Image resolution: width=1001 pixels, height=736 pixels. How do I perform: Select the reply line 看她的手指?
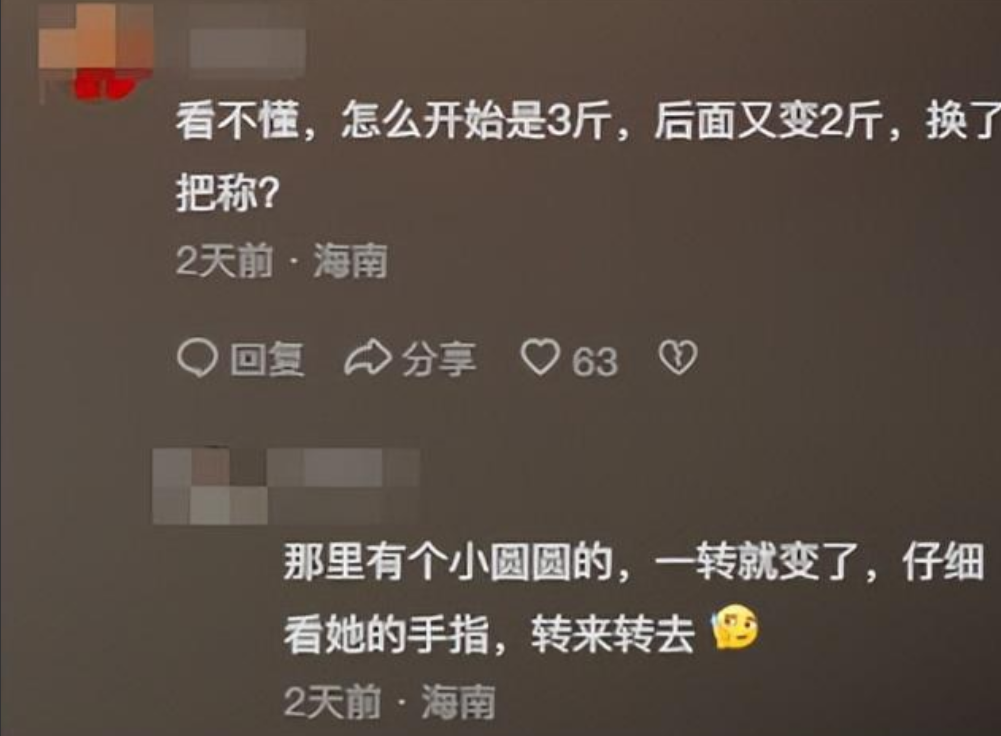coord(489,635)
